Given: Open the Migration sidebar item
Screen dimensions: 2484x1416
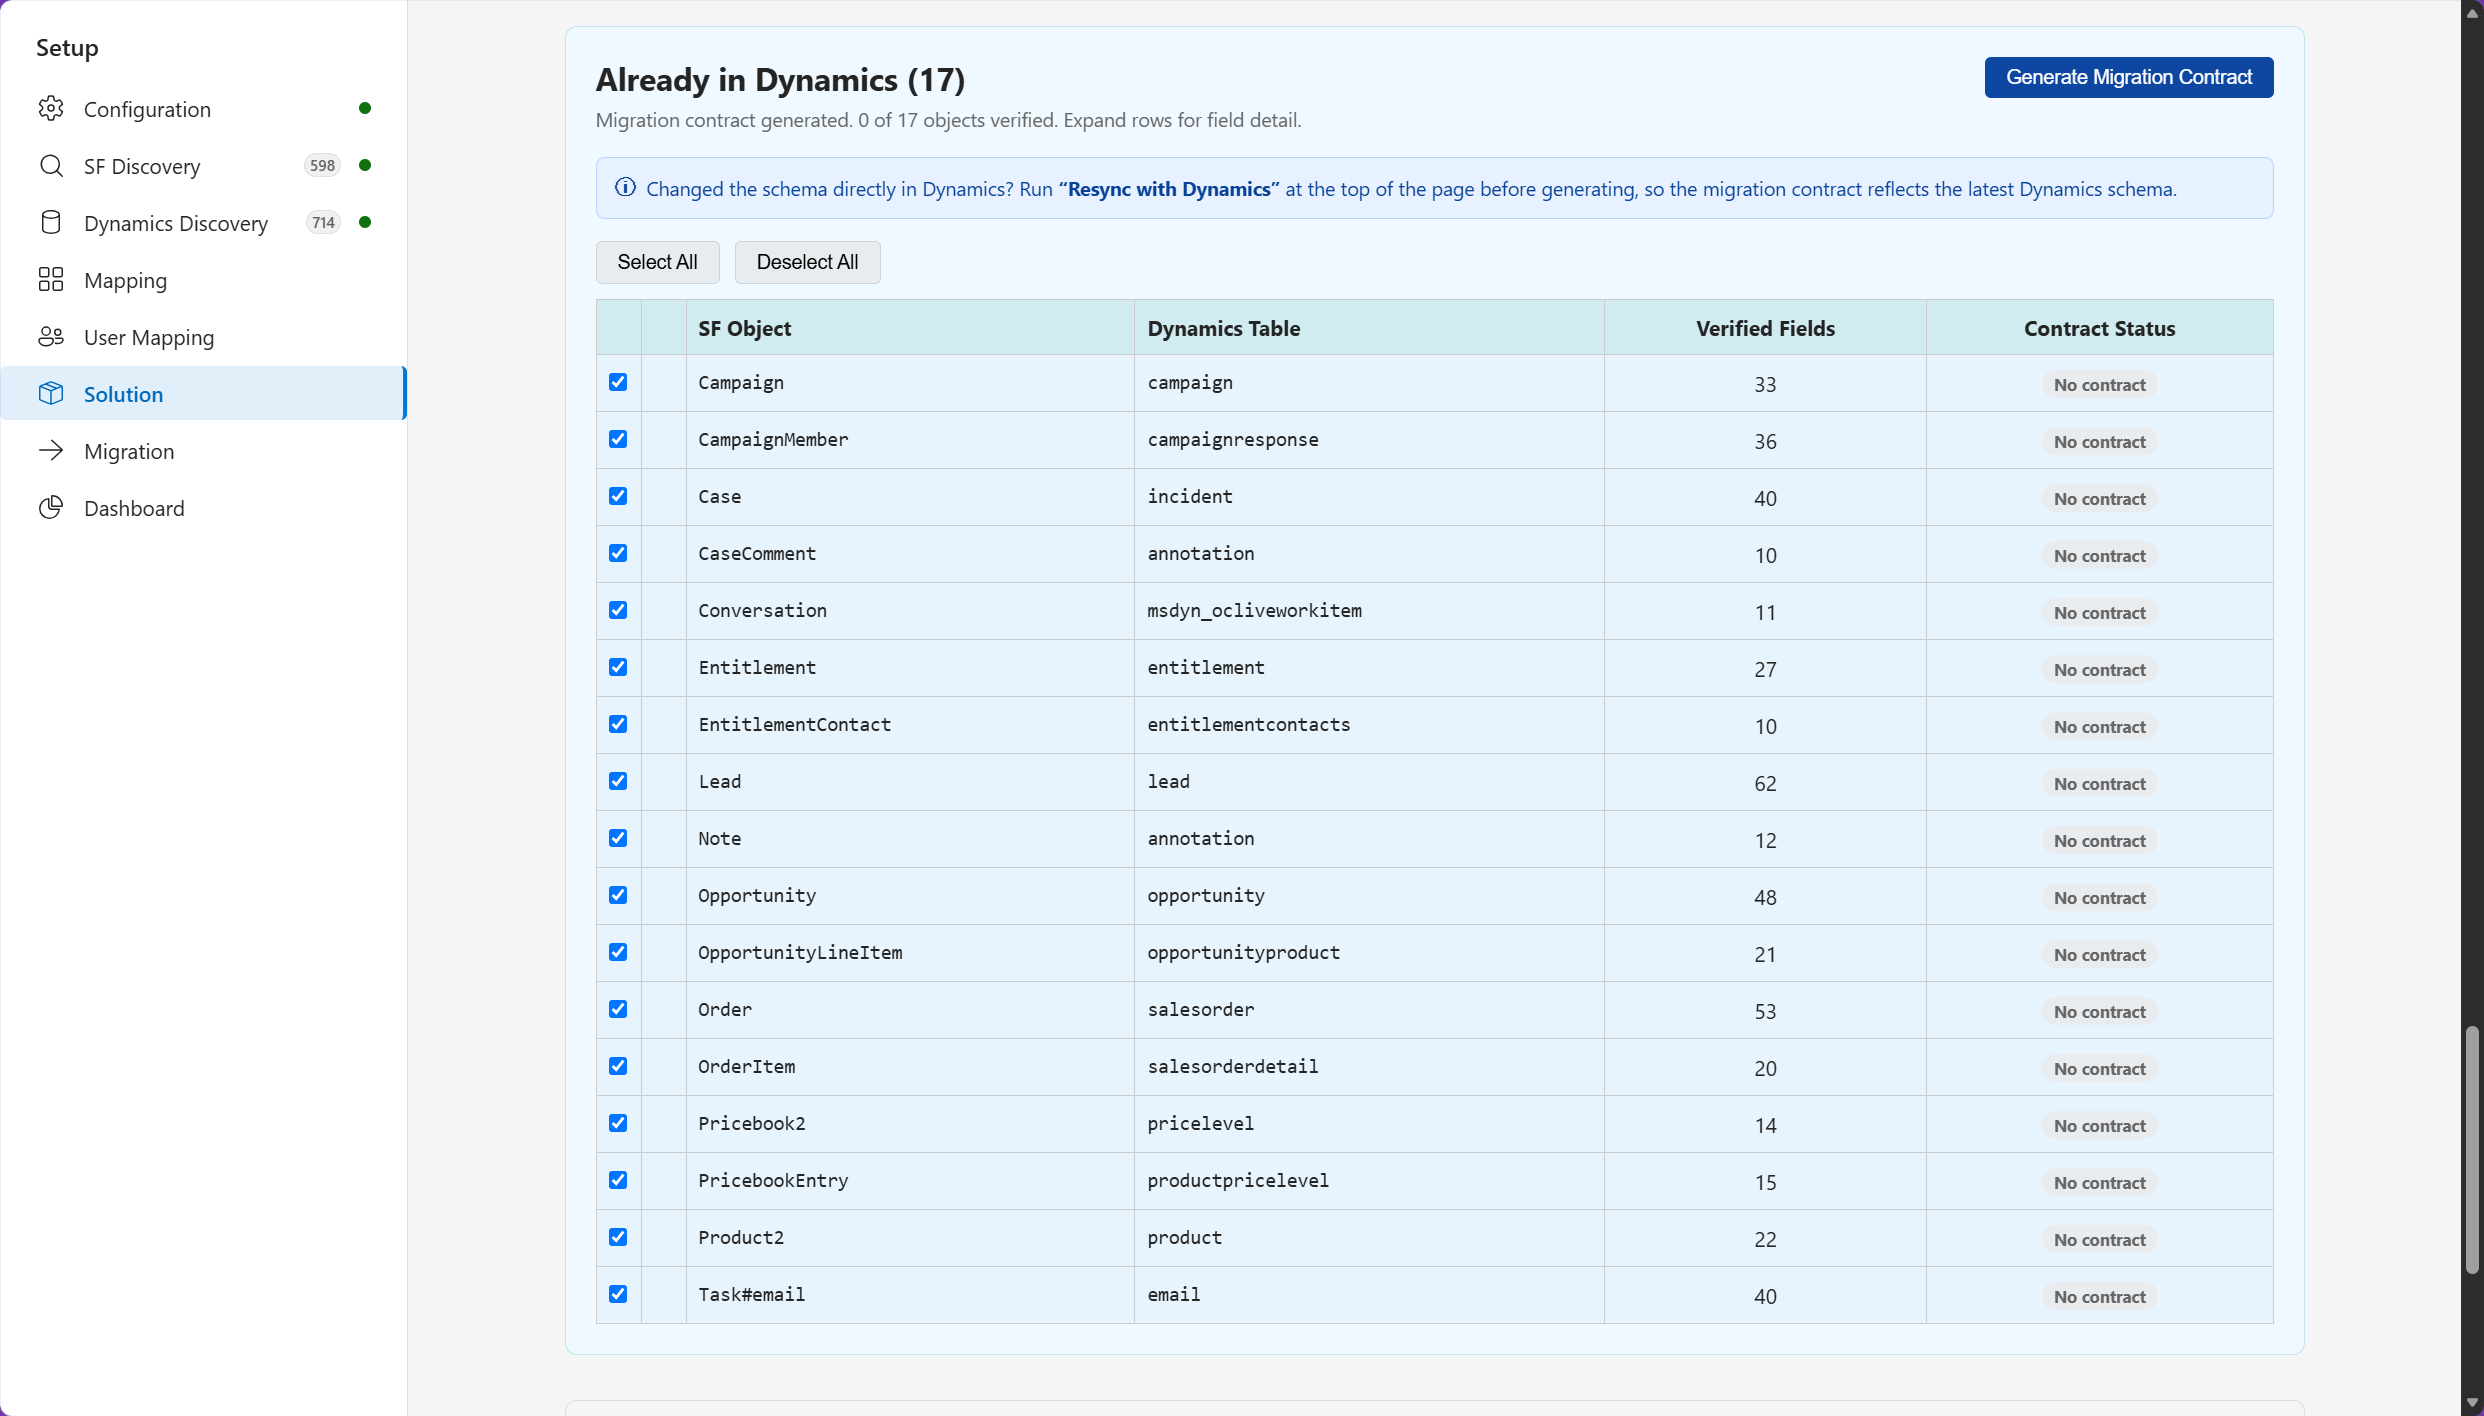Looking at the screenshot, I should click(204, 450).
